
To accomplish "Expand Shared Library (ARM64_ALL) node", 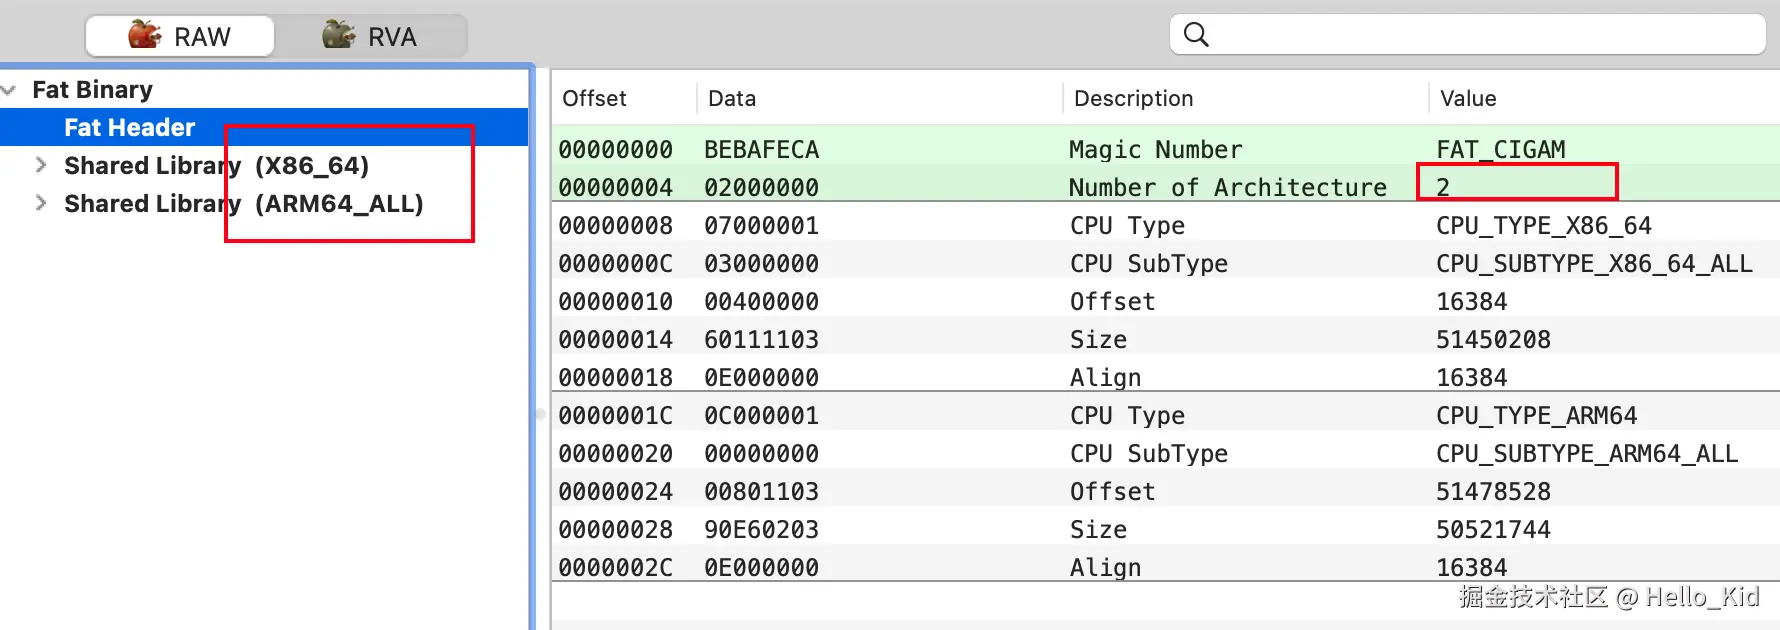I will click(x=41, y=203).
